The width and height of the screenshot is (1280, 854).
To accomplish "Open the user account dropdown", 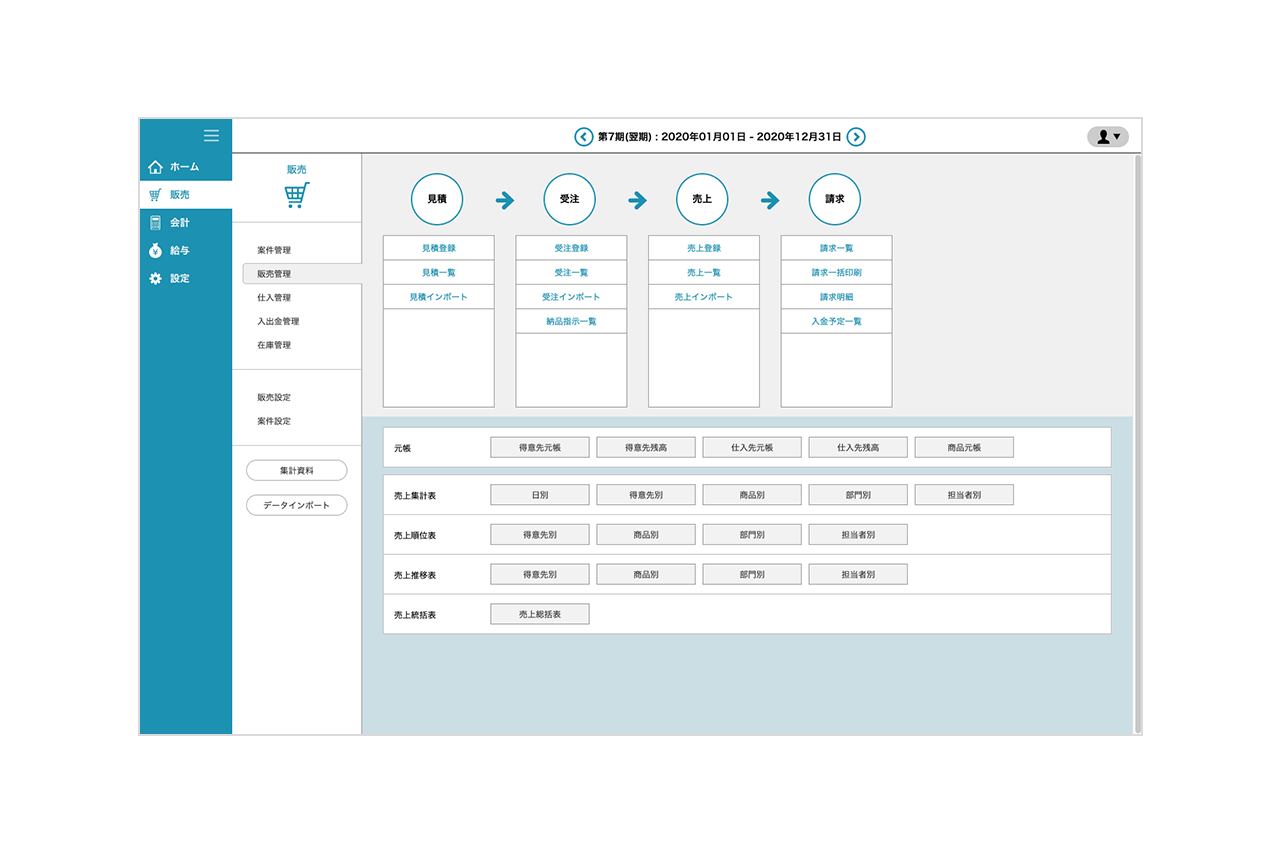I will pos(1108,137).
